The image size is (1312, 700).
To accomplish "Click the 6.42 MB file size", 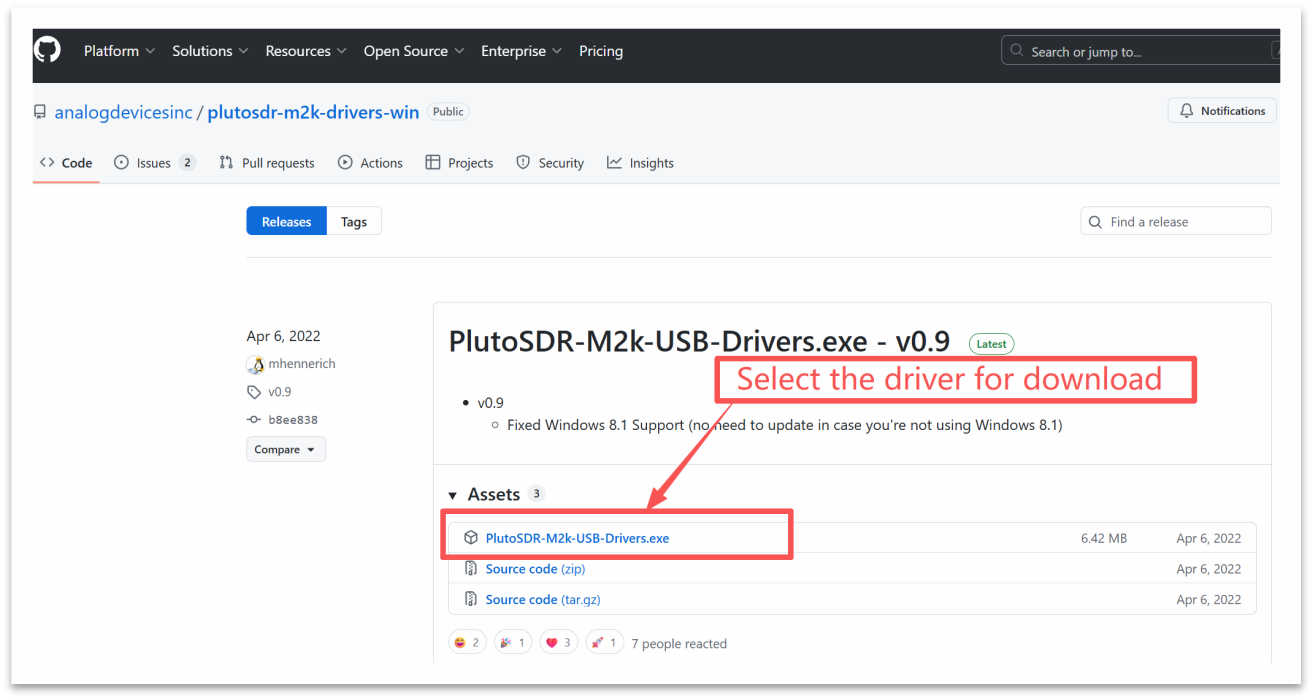I will tap(1104, 538).
